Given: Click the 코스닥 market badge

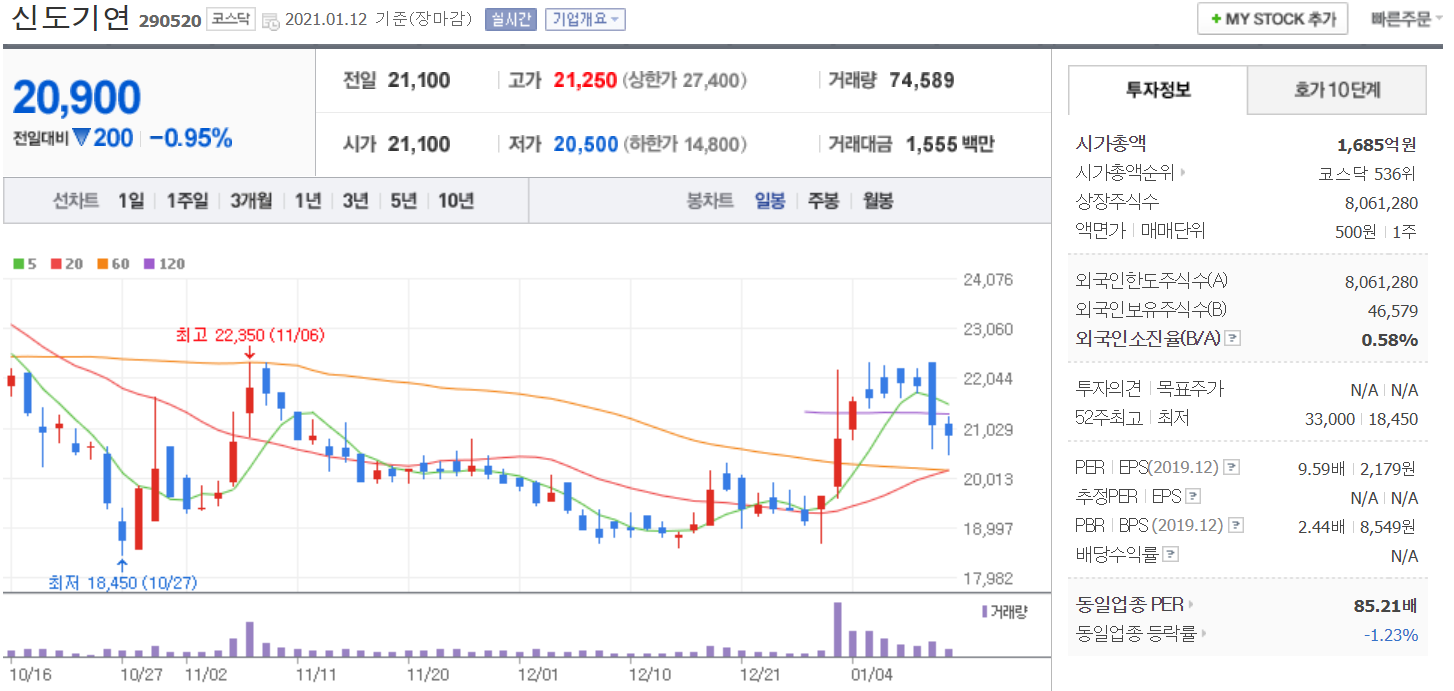Looking at the screenshot, I should tap(230, 20).
